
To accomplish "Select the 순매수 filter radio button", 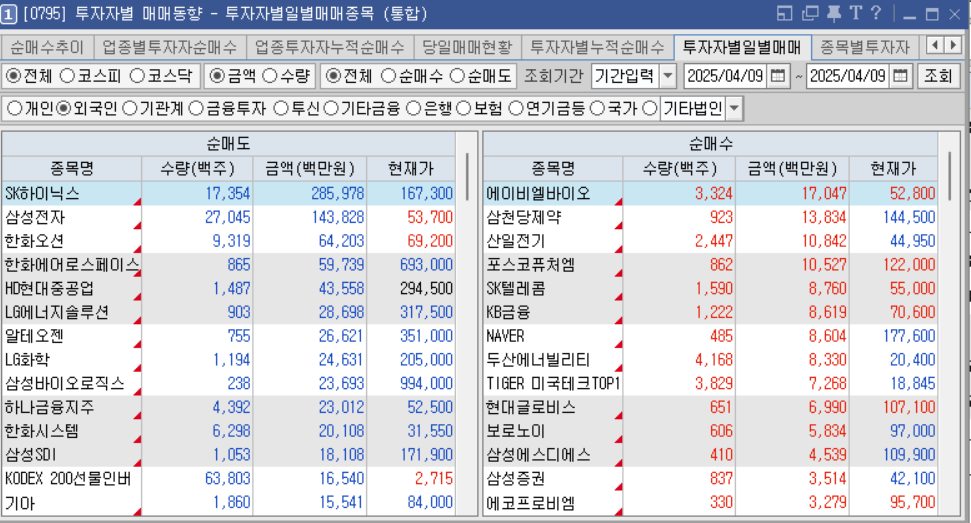I will point(388,76).
